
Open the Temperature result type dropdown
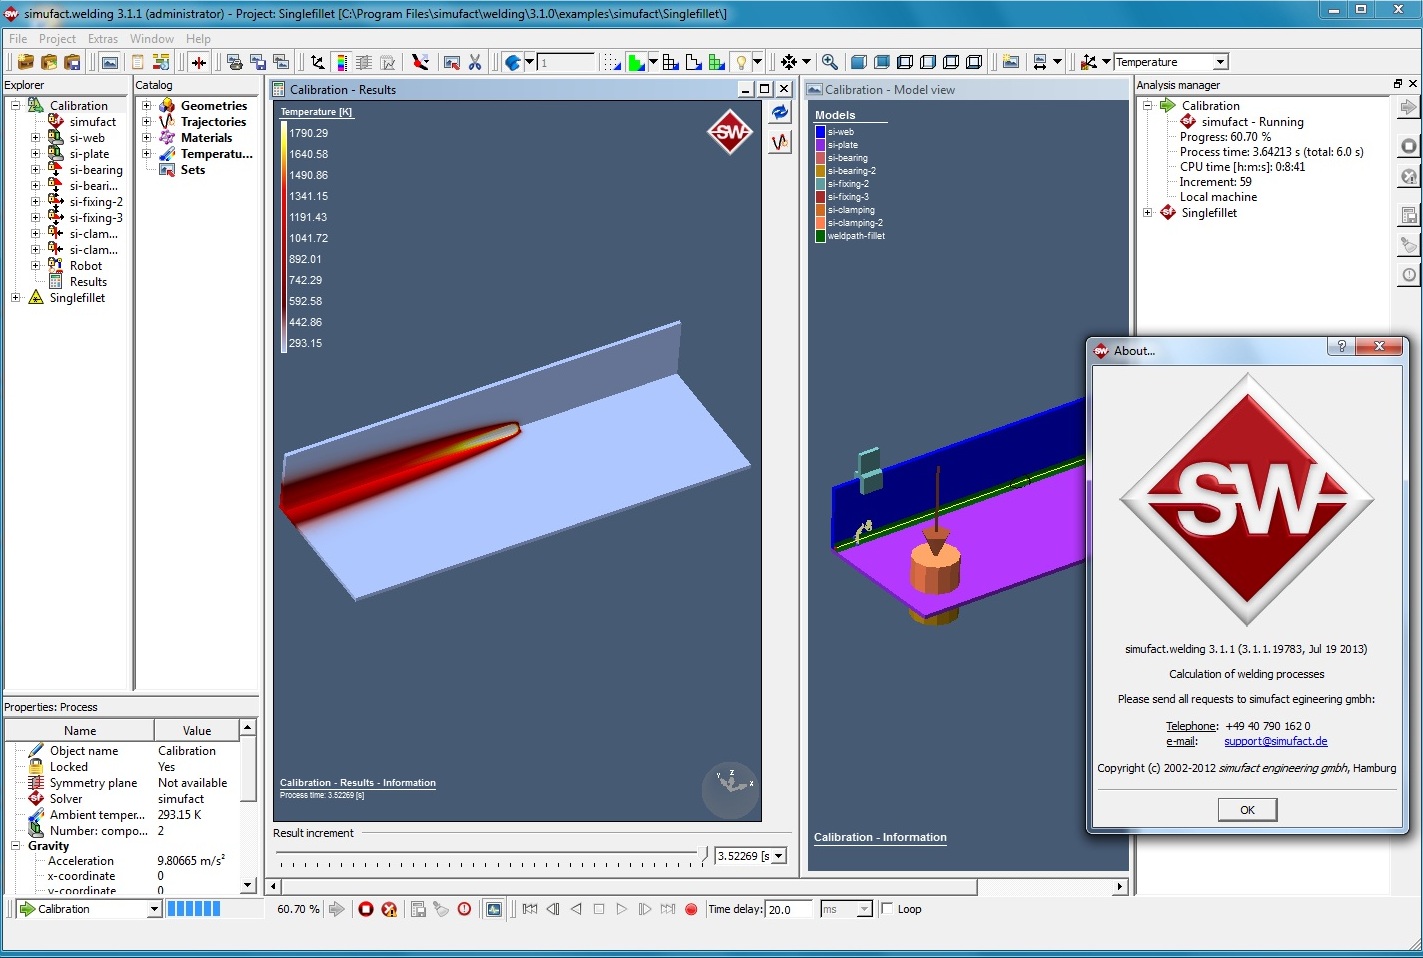(1220, 62)
